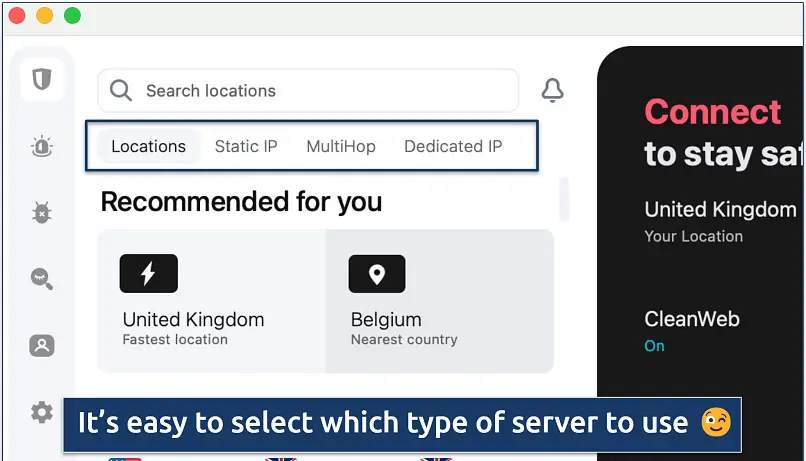Open Settings via the gear icon
Viewport: 806px width, 461px height.
coord(42,411)
